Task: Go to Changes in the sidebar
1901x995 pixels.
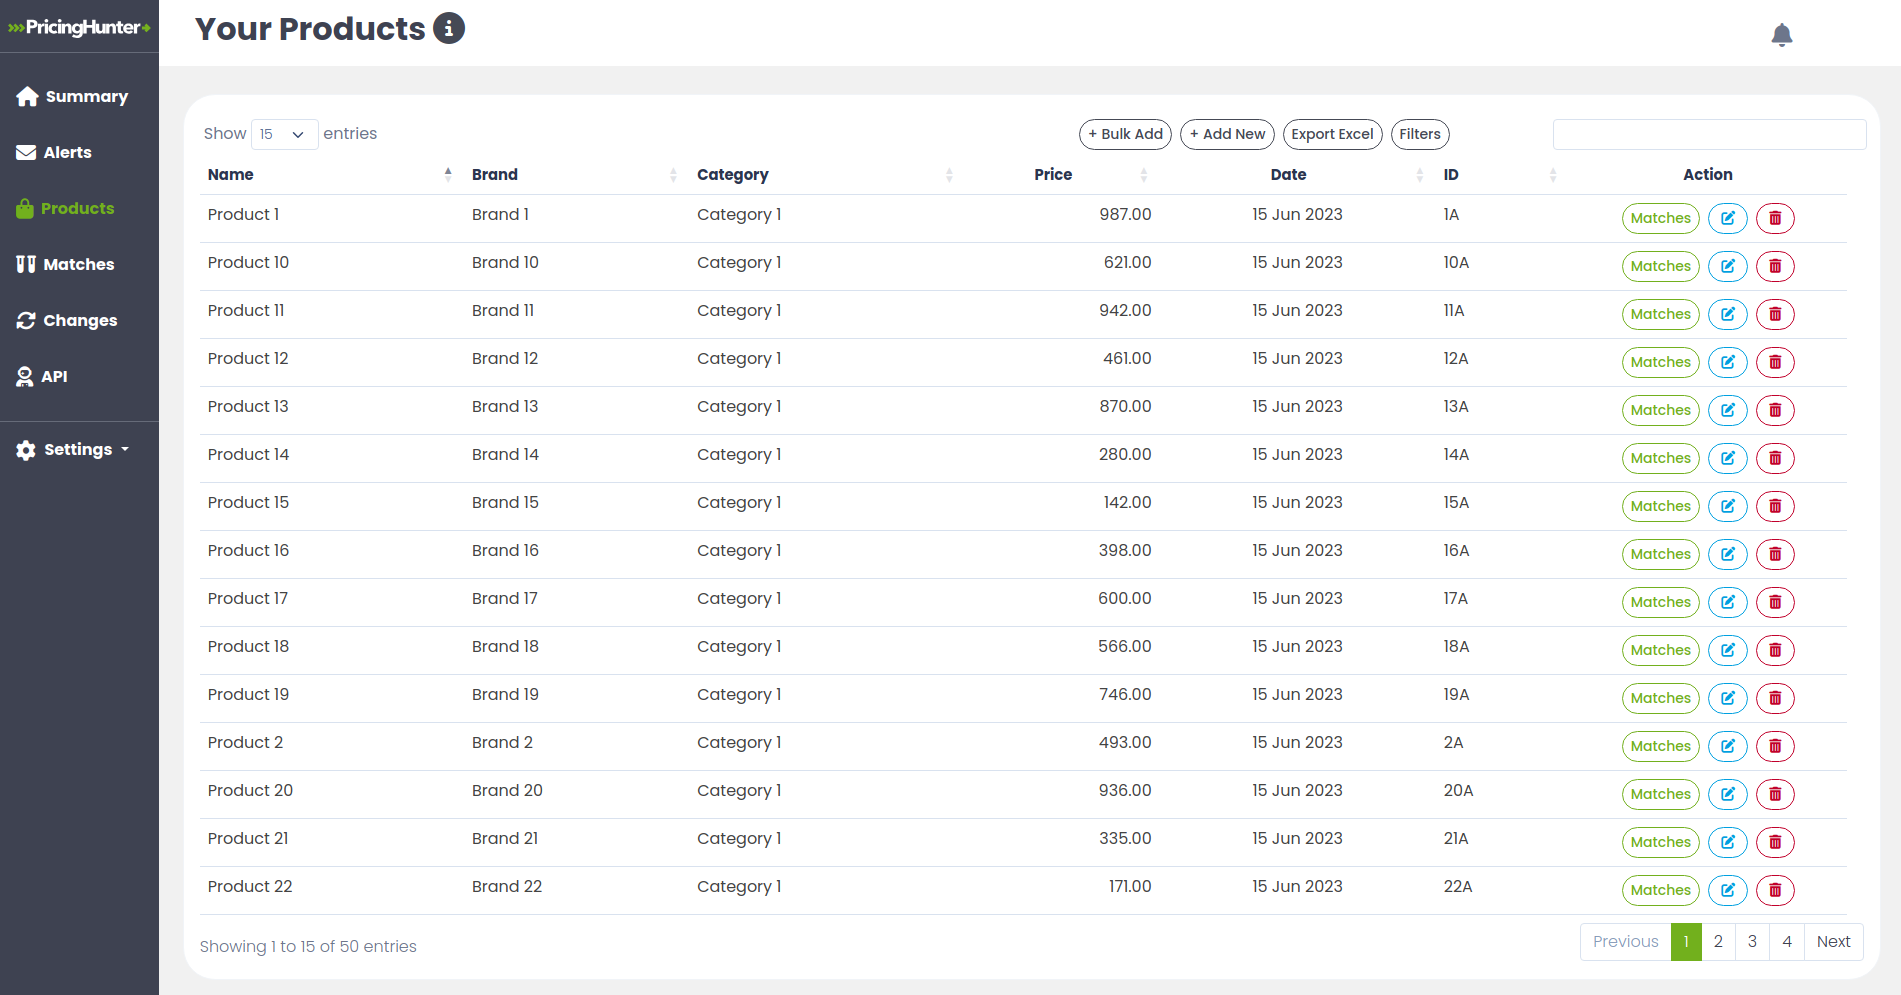Action: pyautogui.click(x=79, y=321)
